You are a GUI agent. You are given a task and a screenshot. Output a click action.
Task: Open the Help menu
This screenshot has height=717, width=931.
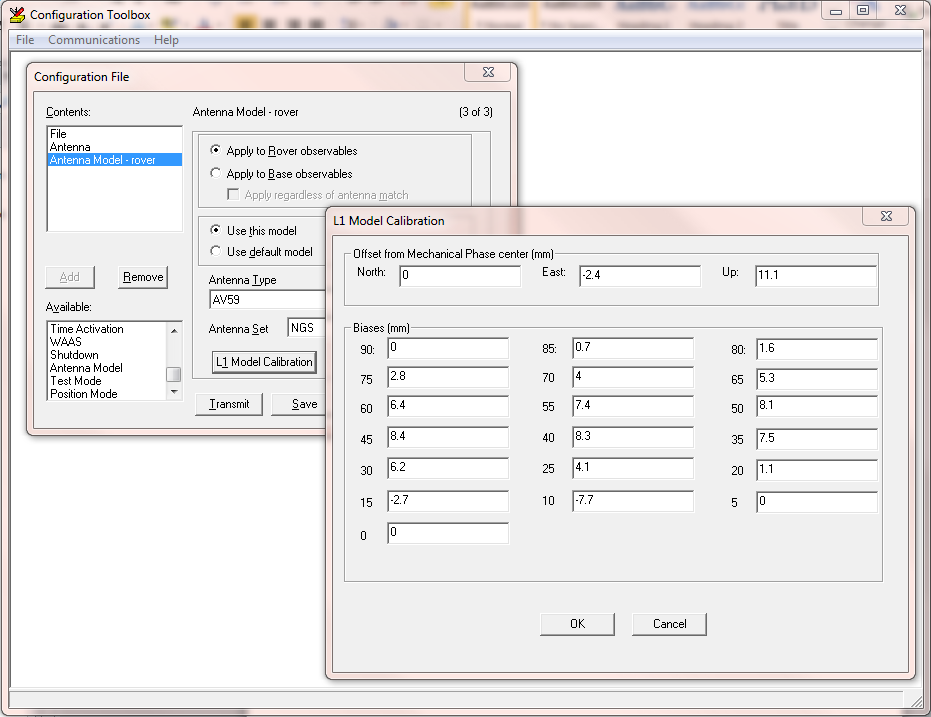click(166, 40)
